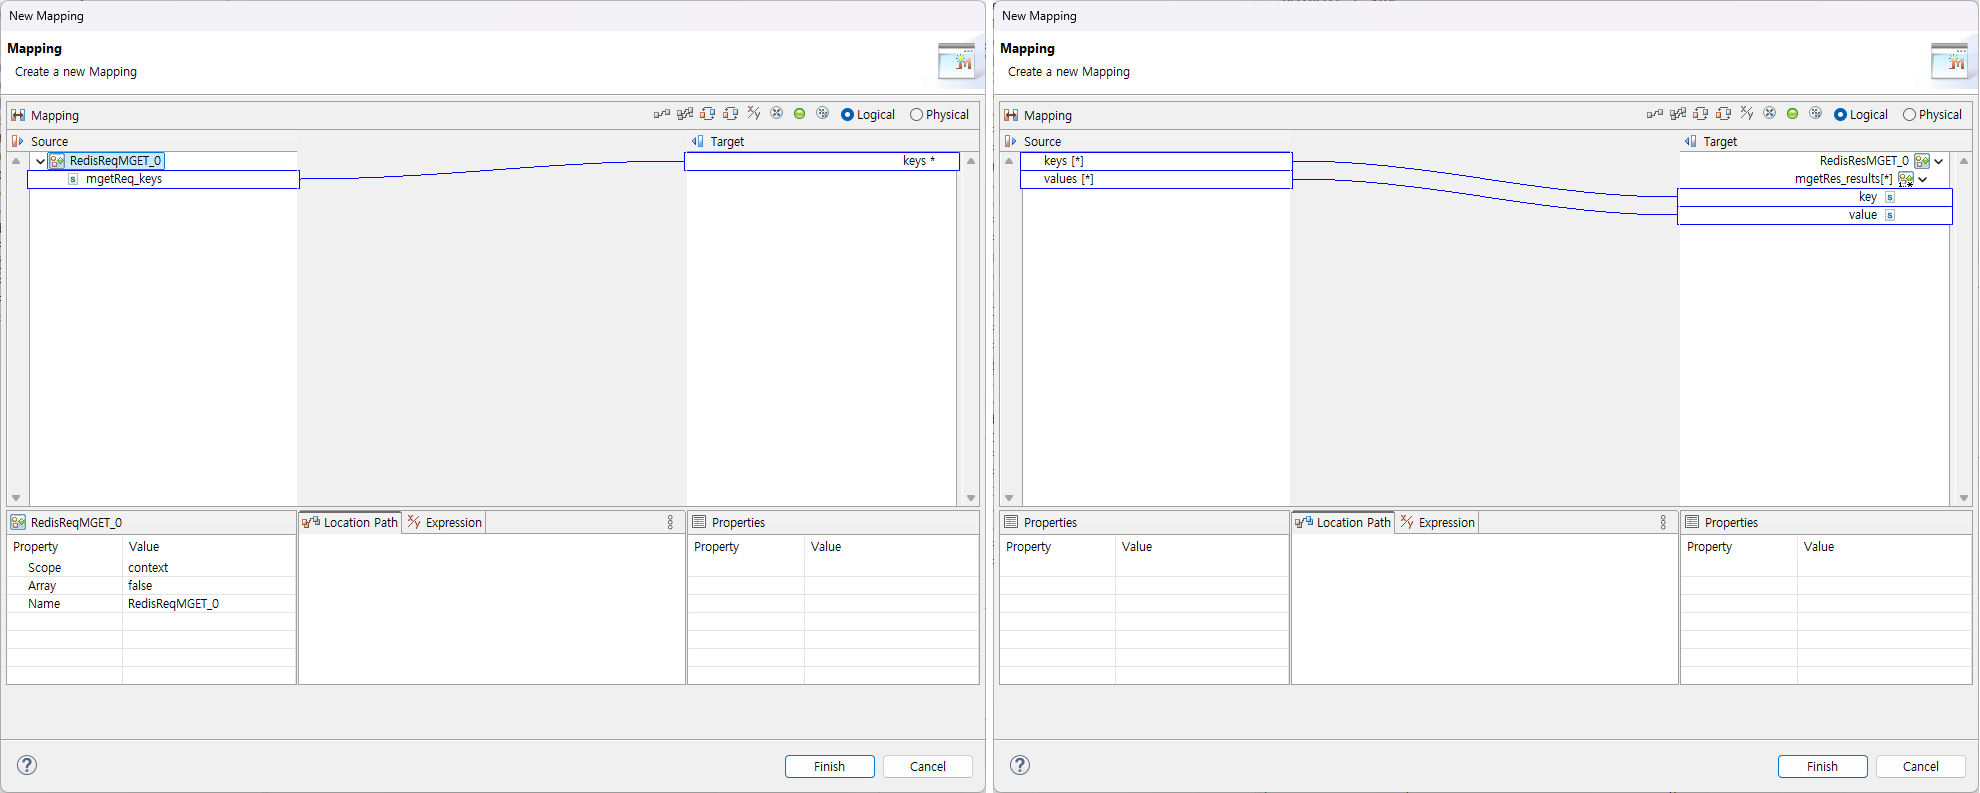The width and height of the screenshot is (1980, 793).
Task: Click the Scope property value 'context'
Action: coord(148,568)
